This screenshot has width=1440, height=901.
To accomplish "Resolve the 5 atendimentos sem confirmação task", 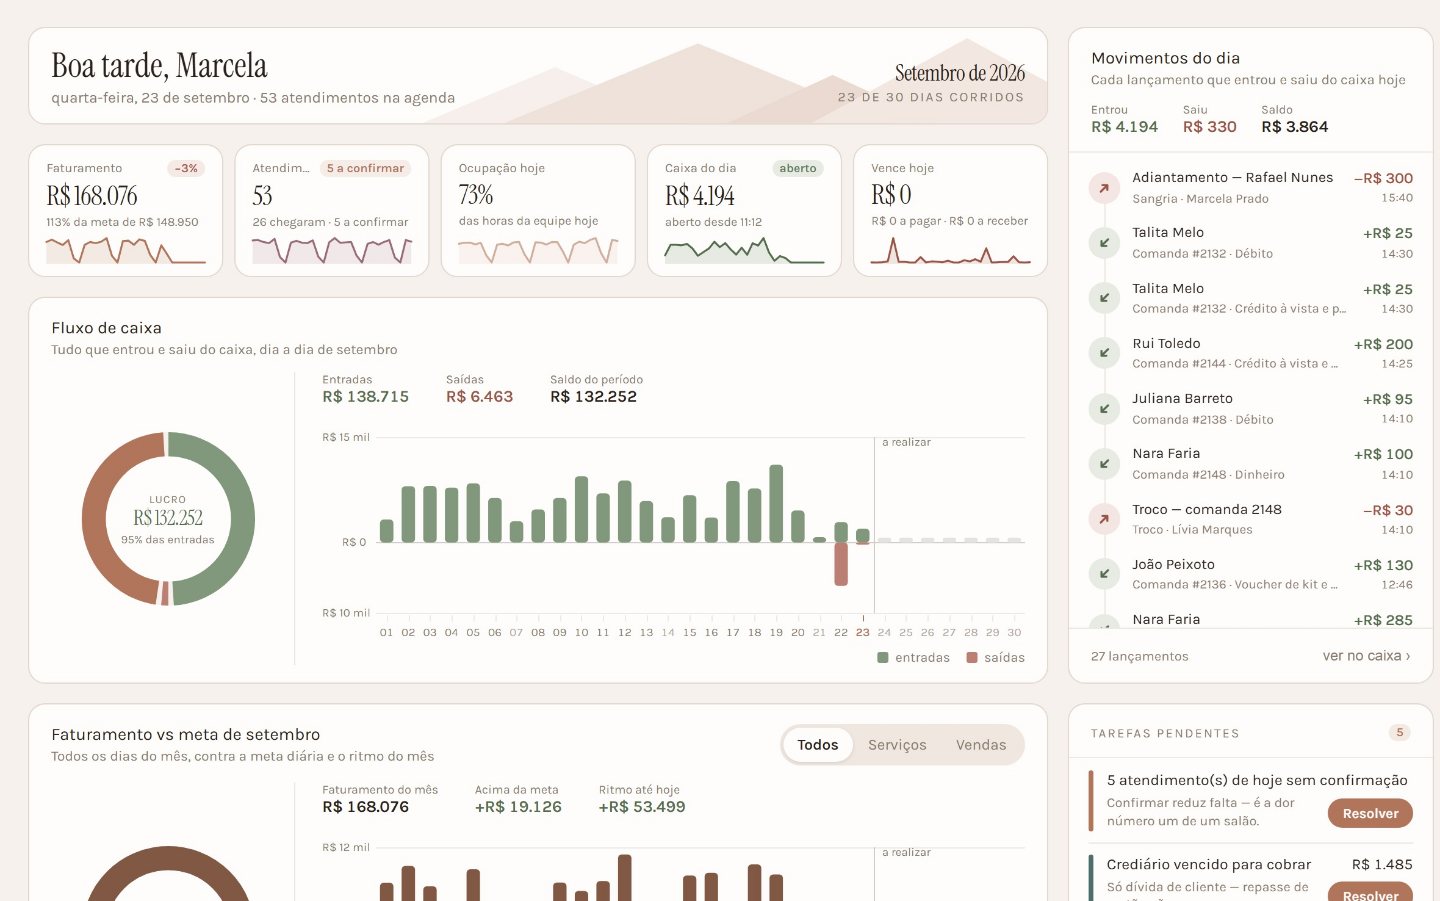I will pos(1370,814).
